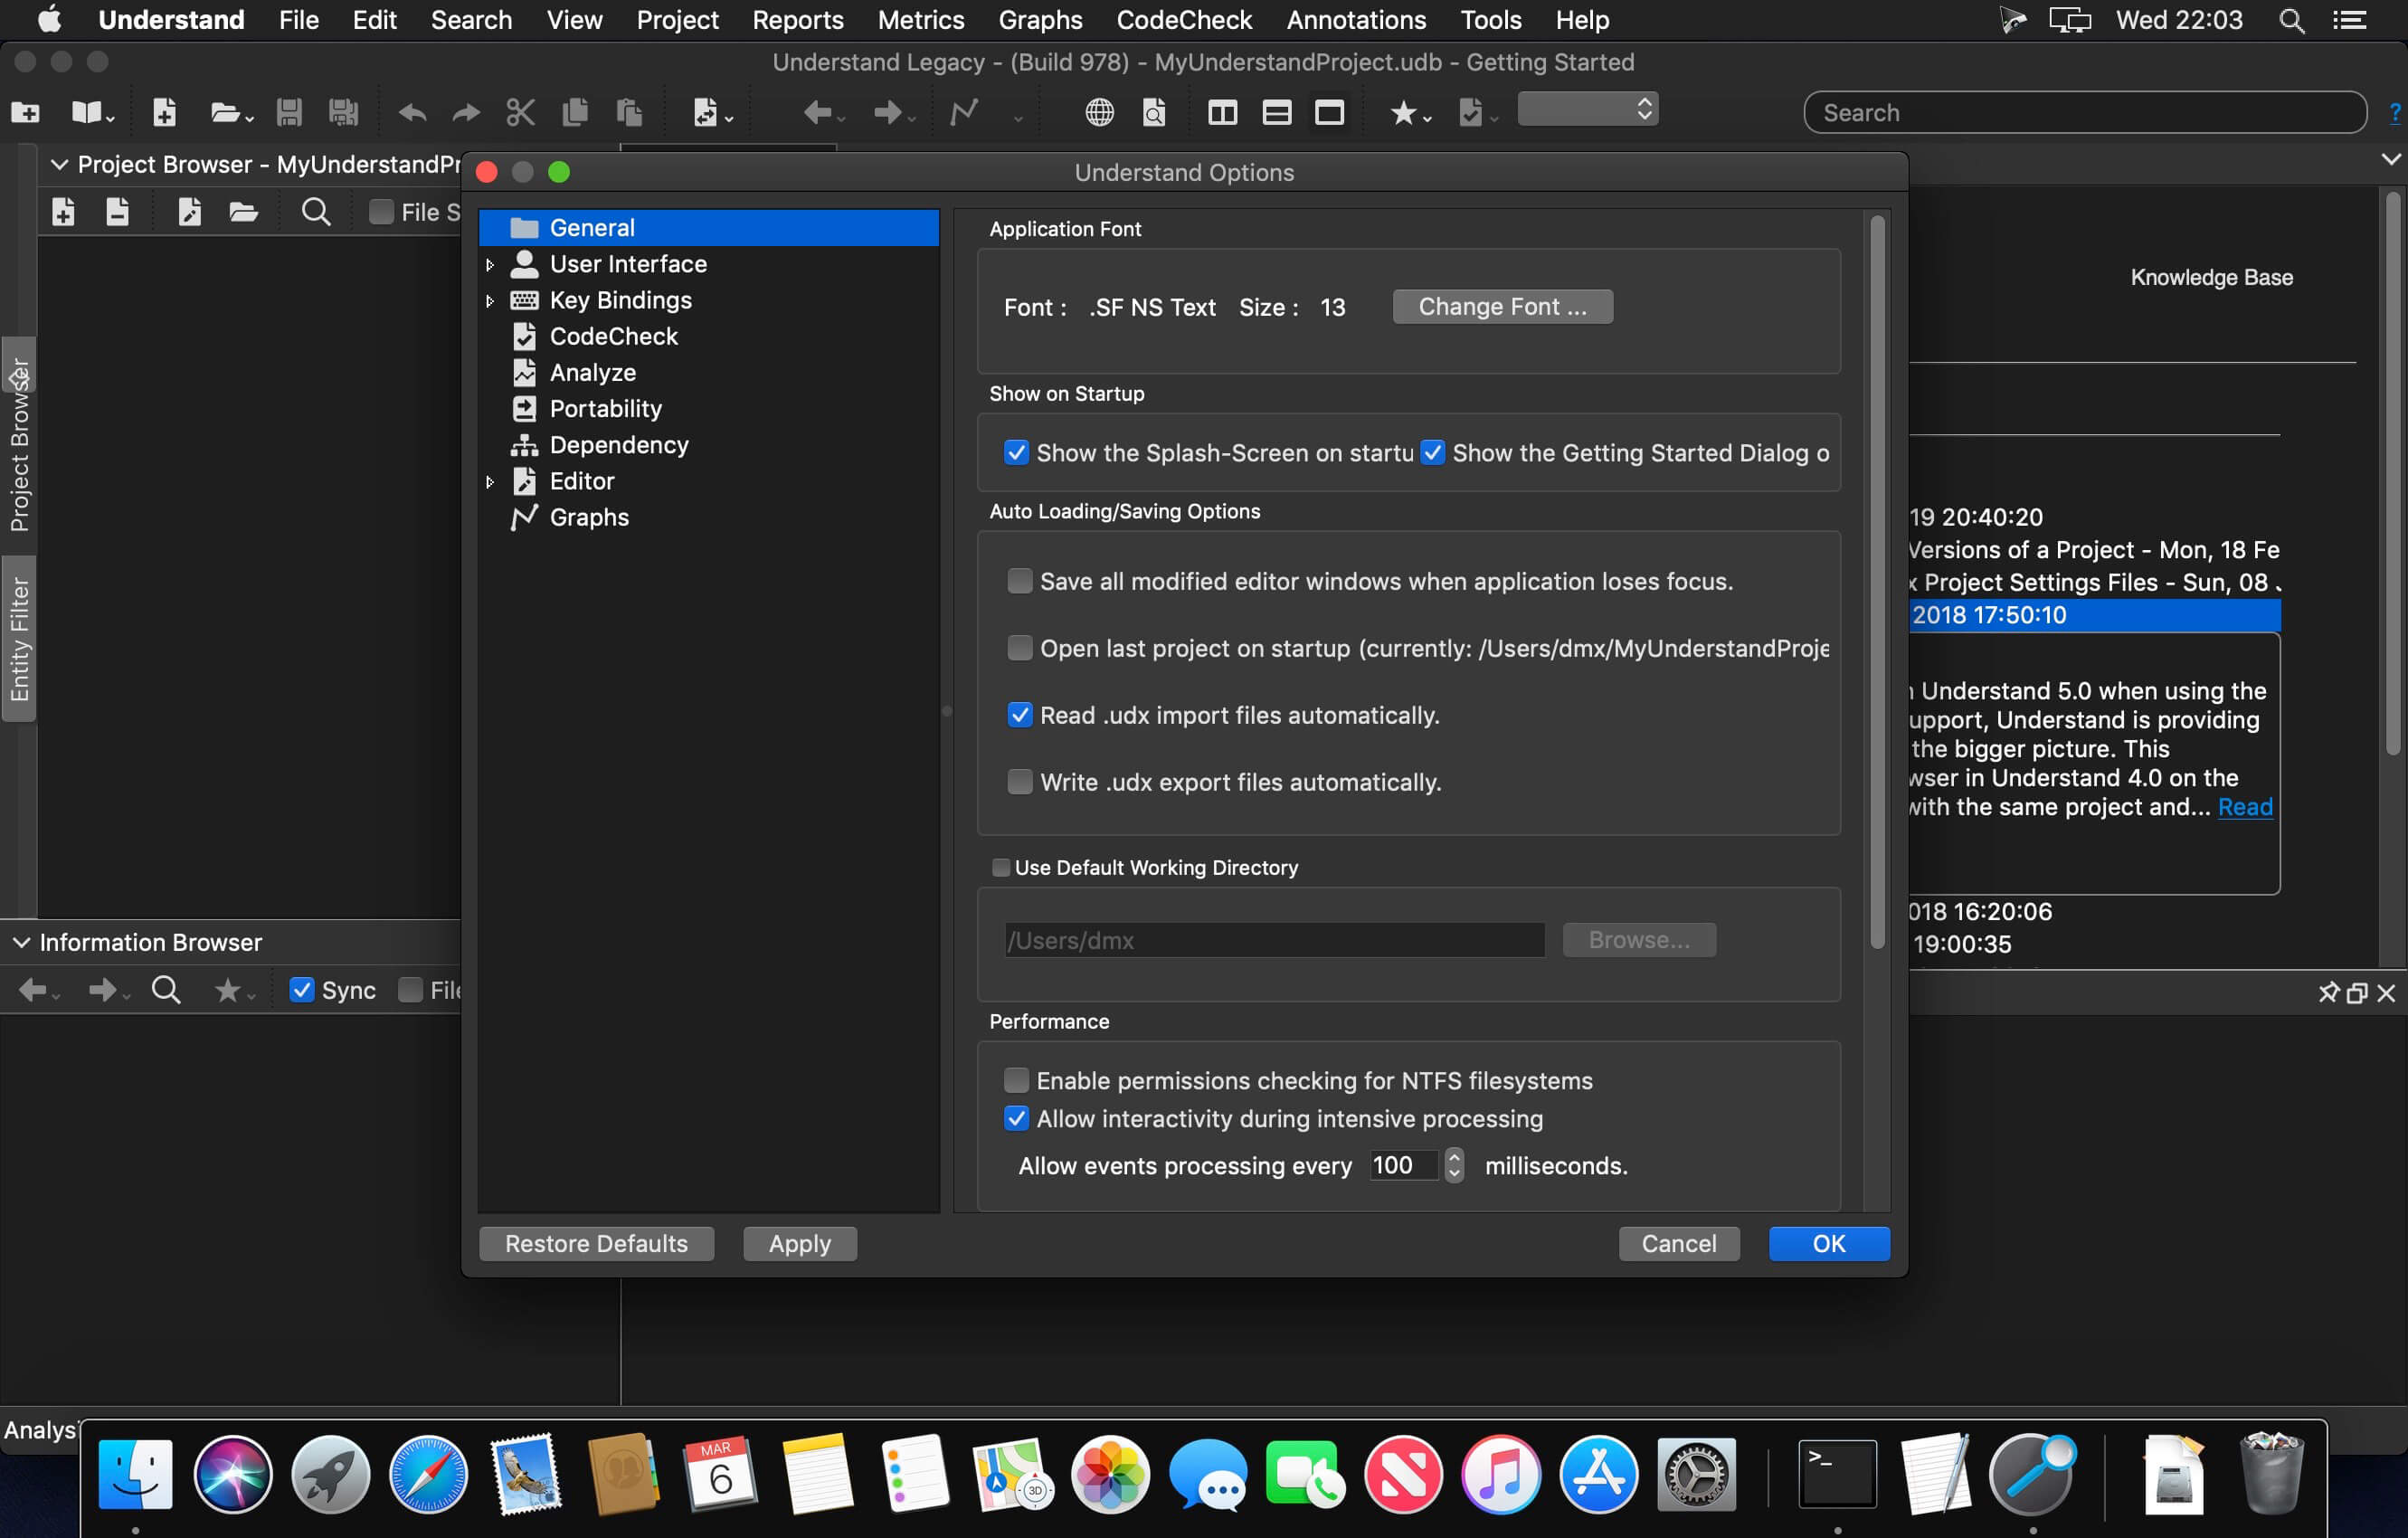The image size is (2408, 1538).
Task: Open Terminal from the Dock
Action: pos(1837,1474)
